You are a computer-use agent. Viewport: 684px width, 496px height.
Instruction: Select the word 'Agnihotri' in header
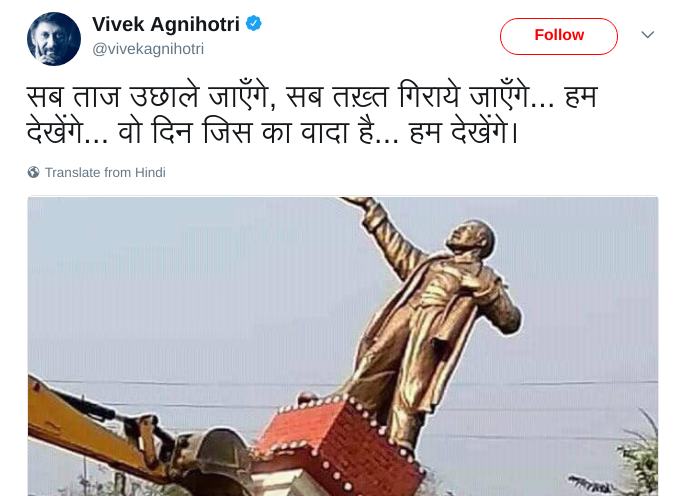click(x=195, y=24)
